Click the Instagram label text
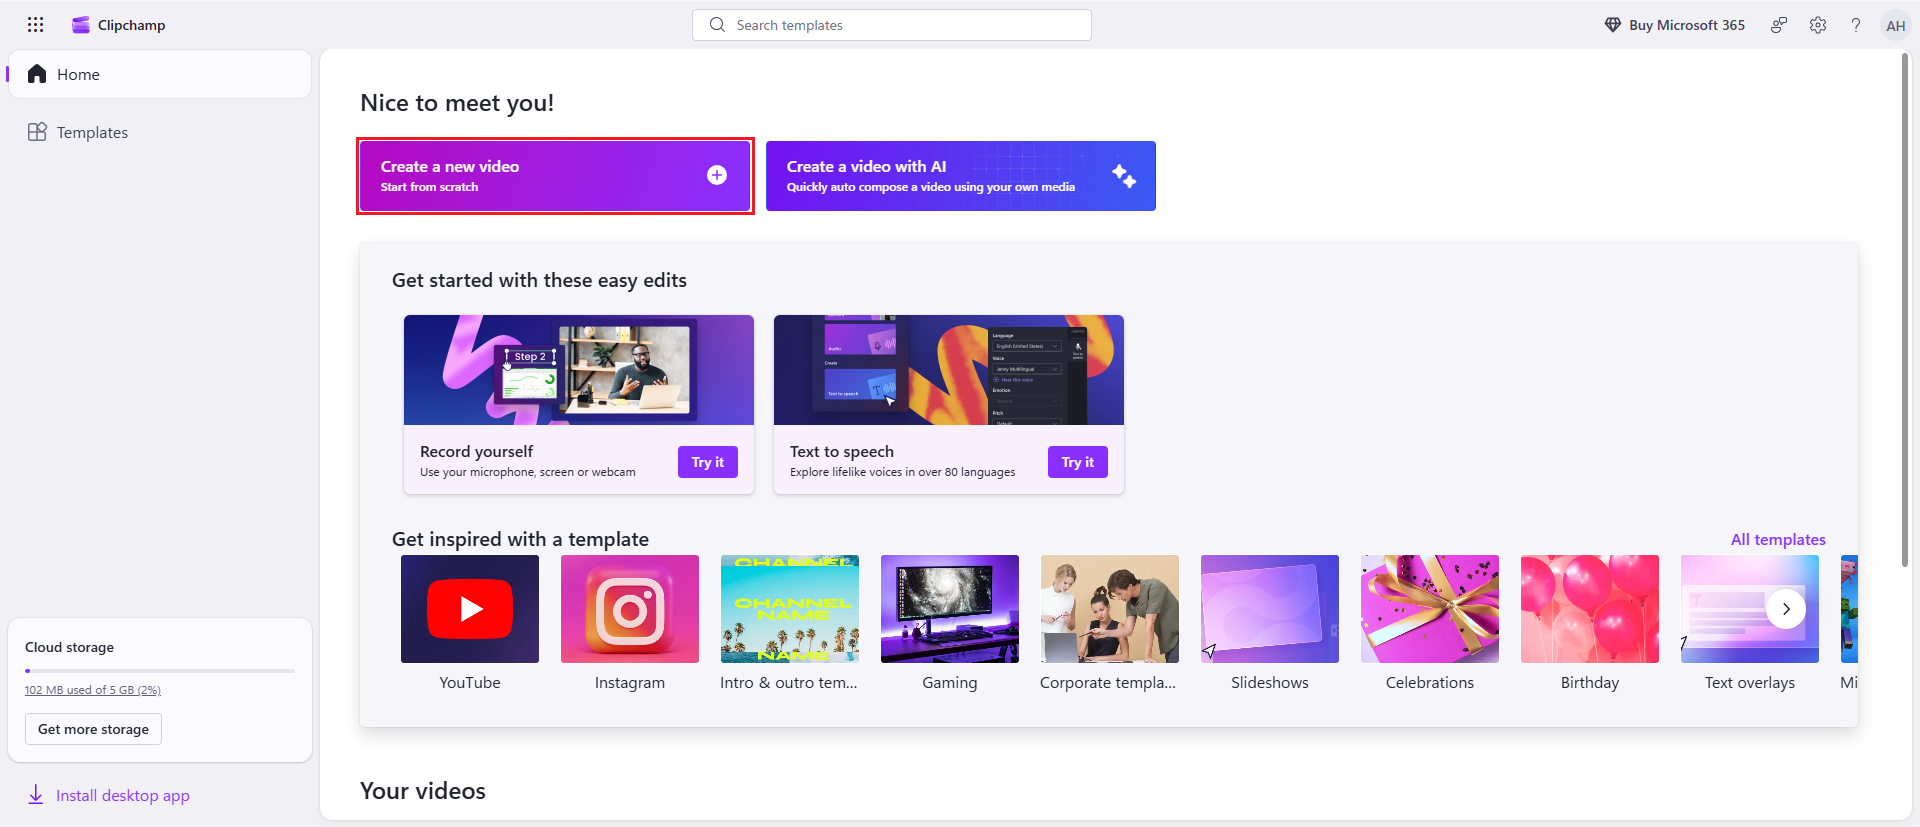 630,683
